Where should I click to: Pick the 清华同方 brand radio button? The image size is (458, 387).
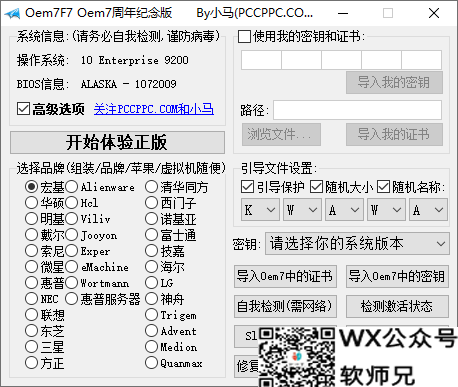tap(151, 187)
